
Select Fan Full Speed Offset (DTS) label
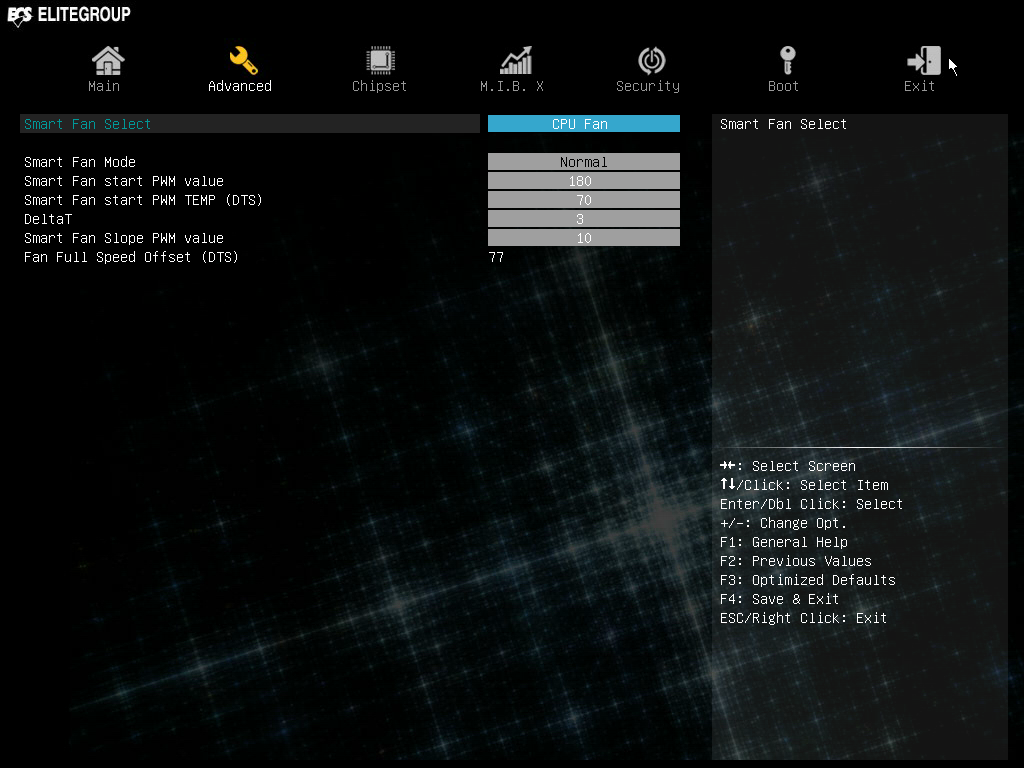pyautogui.click(x=131, y=257)
